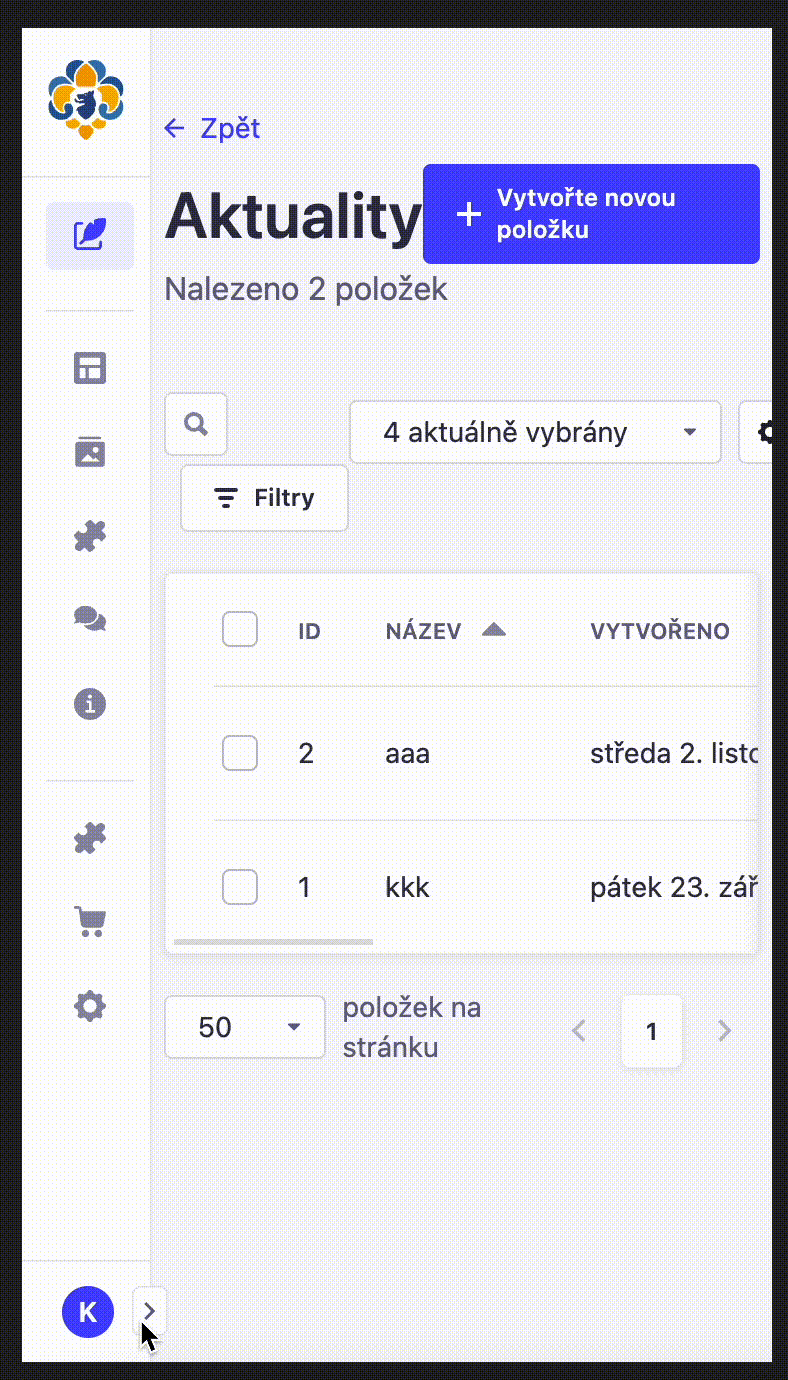Sort by the VYTVOŘENO column header
Viewport: 788px width, 1380px height.
(660, 631)
